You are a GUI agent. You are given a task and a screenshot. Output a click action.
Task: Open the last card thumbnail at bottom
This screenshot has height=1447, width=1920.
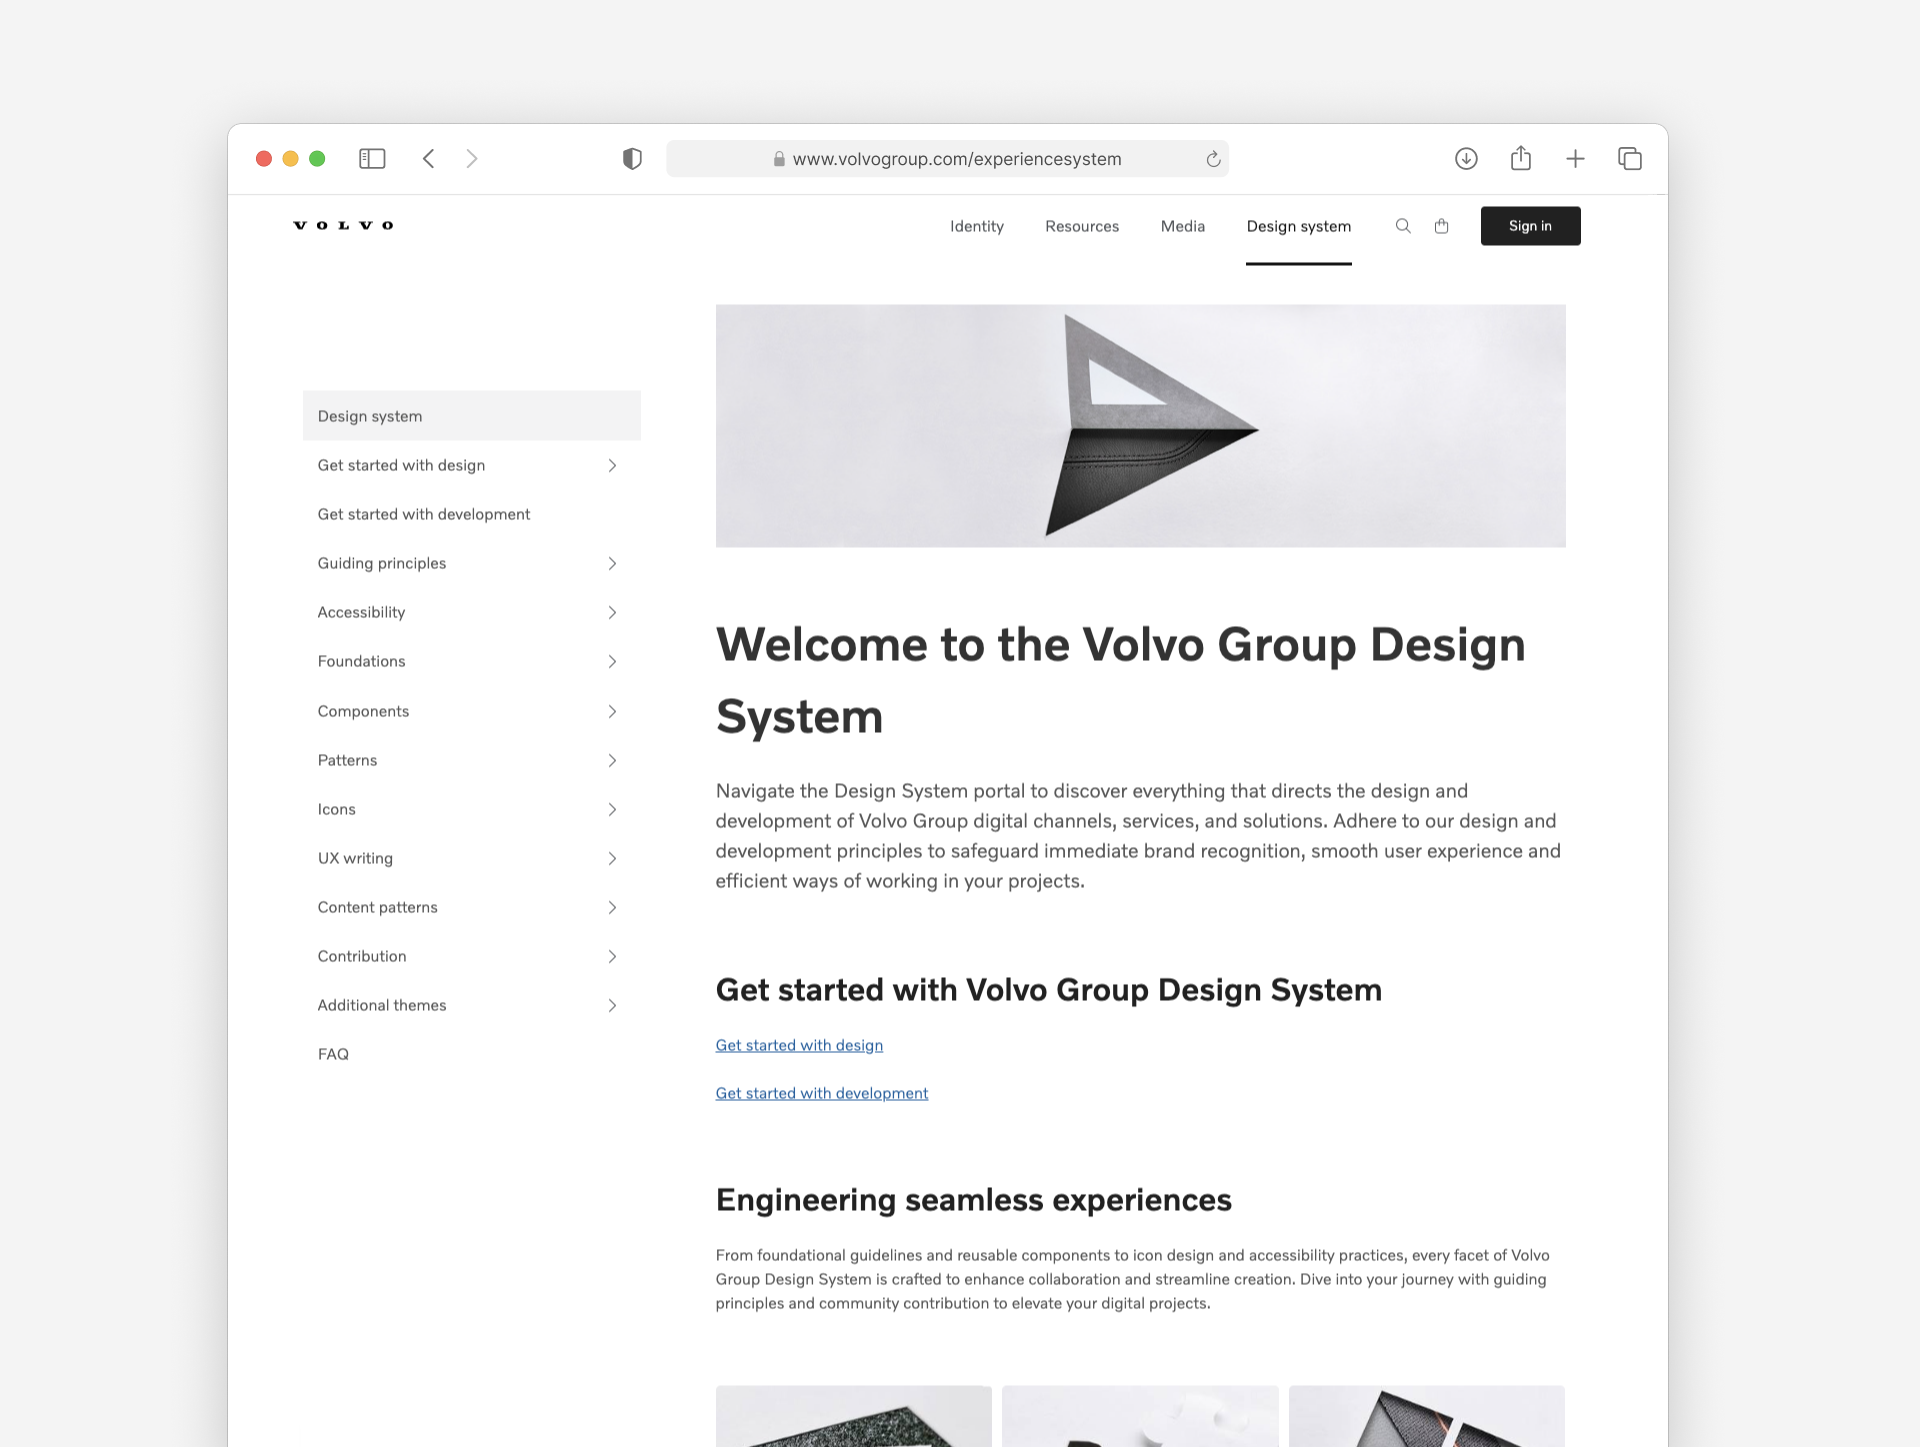1427,1416
